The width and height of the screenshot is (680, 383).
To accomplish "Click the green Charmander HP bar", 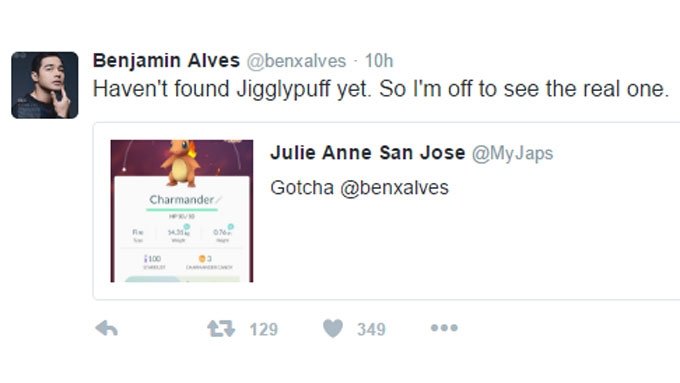I will pyautogui.click(x=182, y=210).
